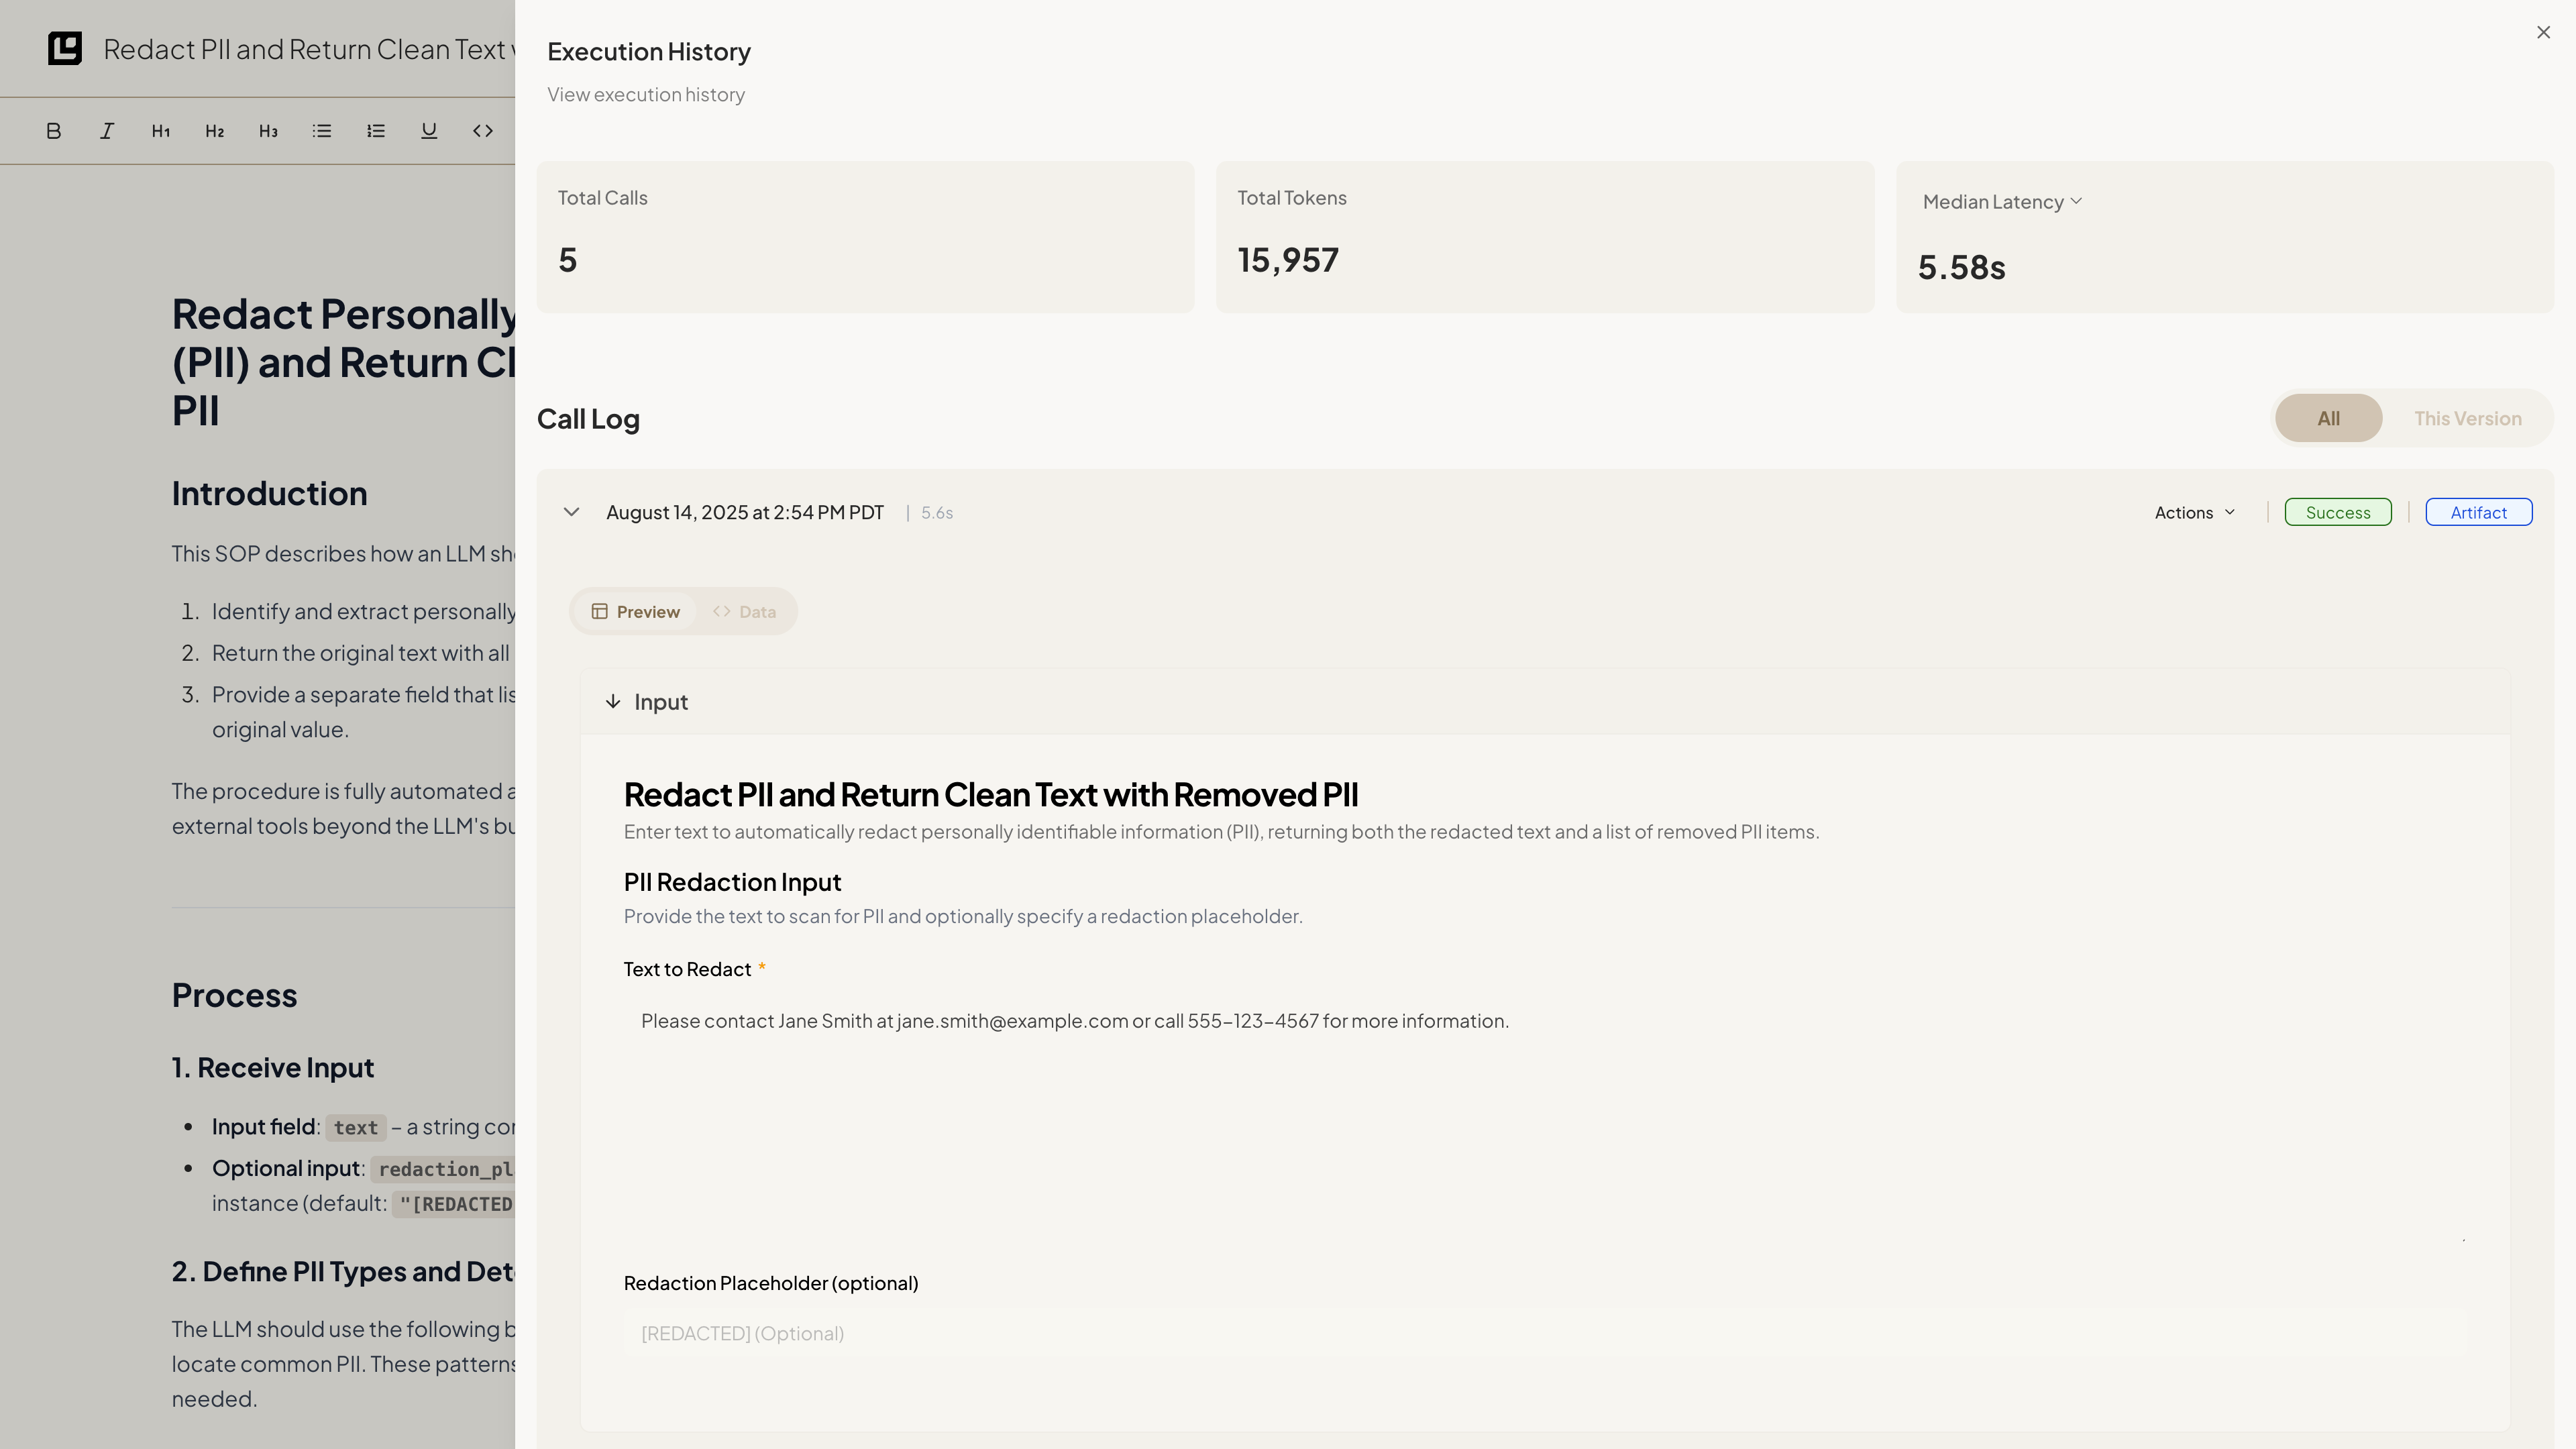Viewport: 2576px width, 1449px height.
Task: Collapse the August 14 call entry
Action: click(571, 512)
